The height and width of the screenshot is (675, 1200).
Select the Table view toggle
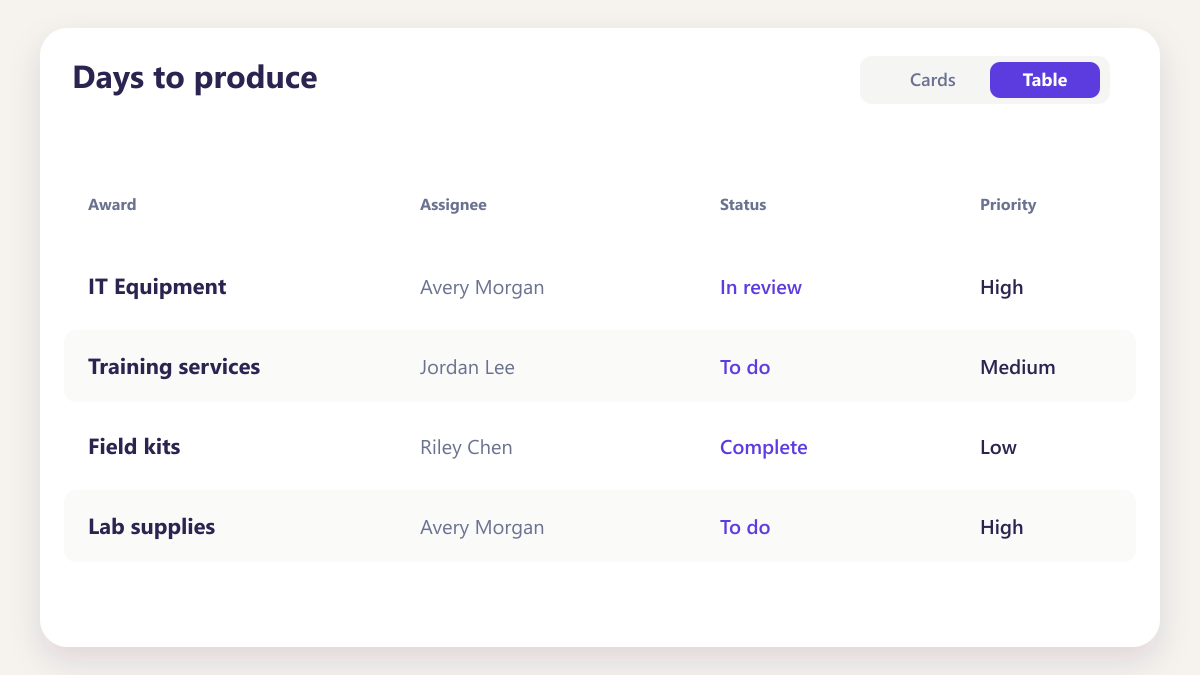tap(1045, 80)
